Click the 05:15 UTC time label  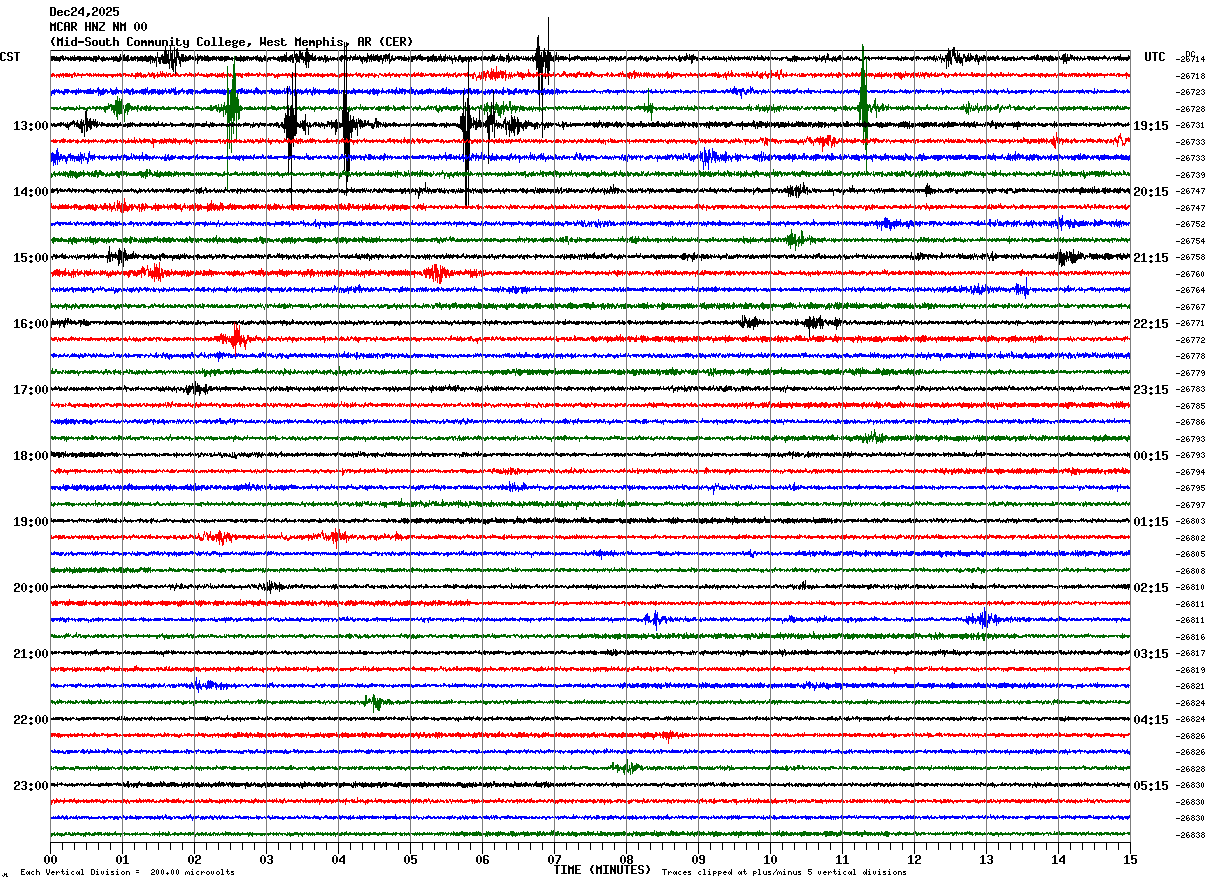1151,786
